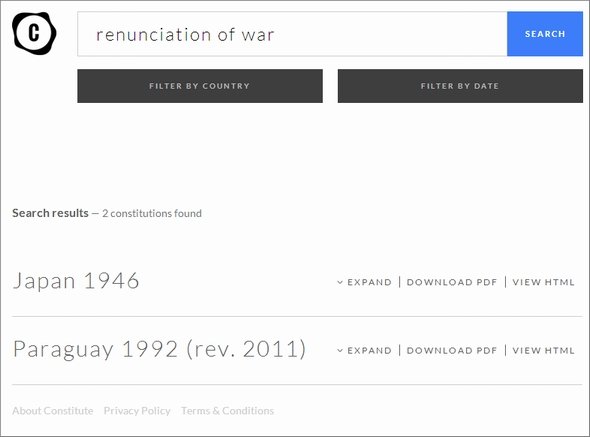View the Japan 1946 HTML
Image resolution: width=590 pixels, height=437 pixels.
pos(543,282)
